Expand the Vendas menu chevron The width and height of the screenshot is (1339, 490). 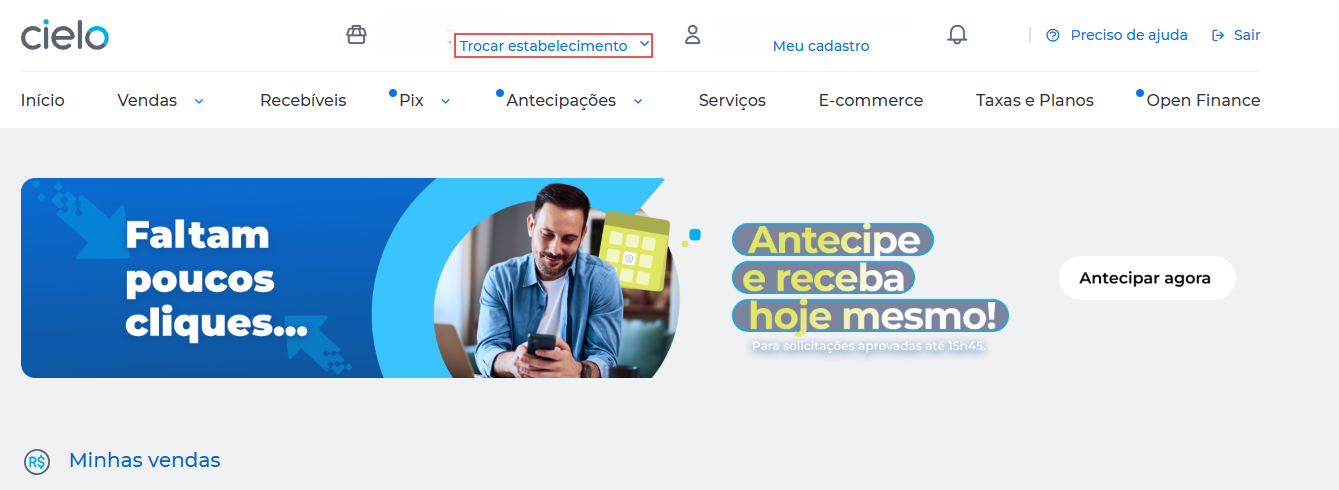tap(199, 101)
